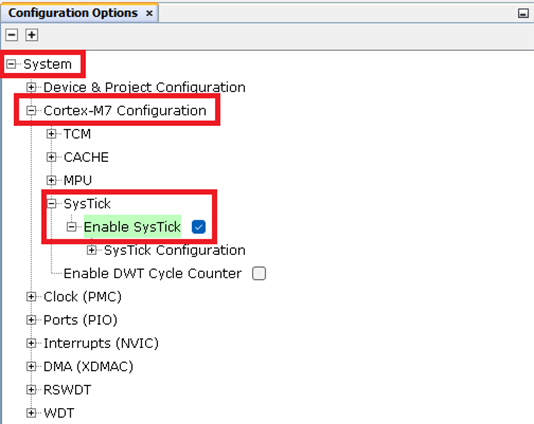Expand the SysTick Configuration node
The width and height of the screenshot is (534, 424).
91,250
